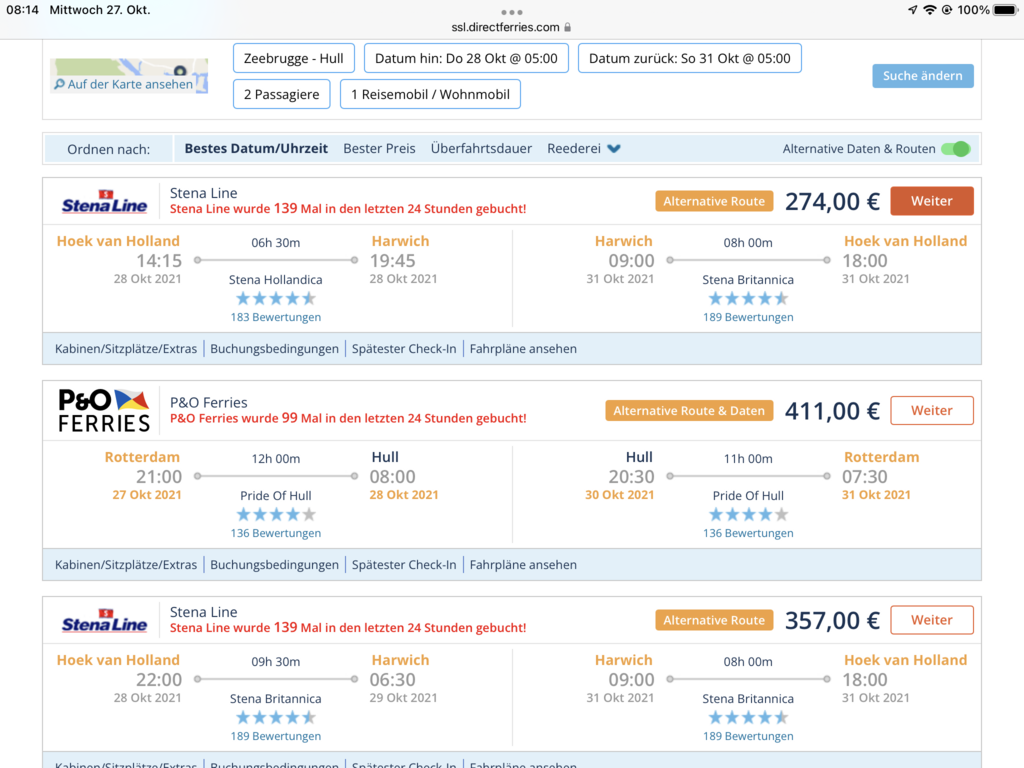
Task: Tap the Alternative Route & Daten badge
Action: point(689,411)
